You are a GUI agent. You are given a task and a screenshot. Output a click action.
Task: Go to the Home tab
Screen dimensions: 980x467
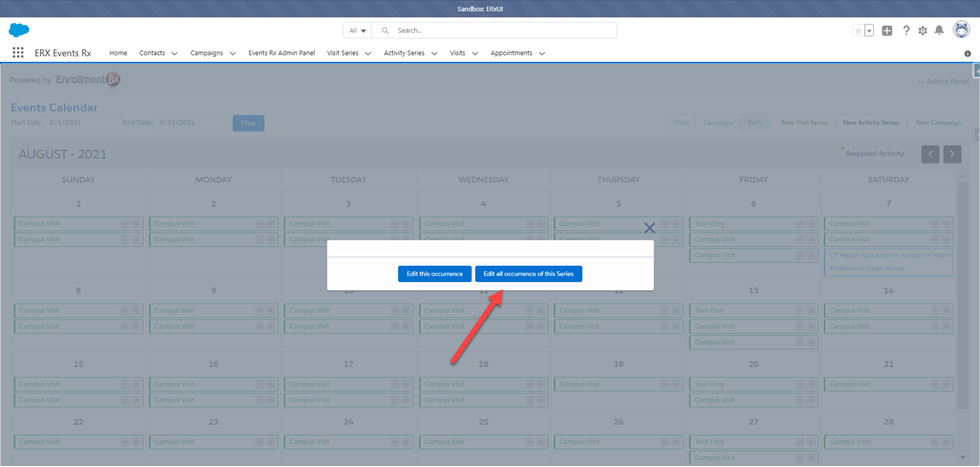point(118,53)
